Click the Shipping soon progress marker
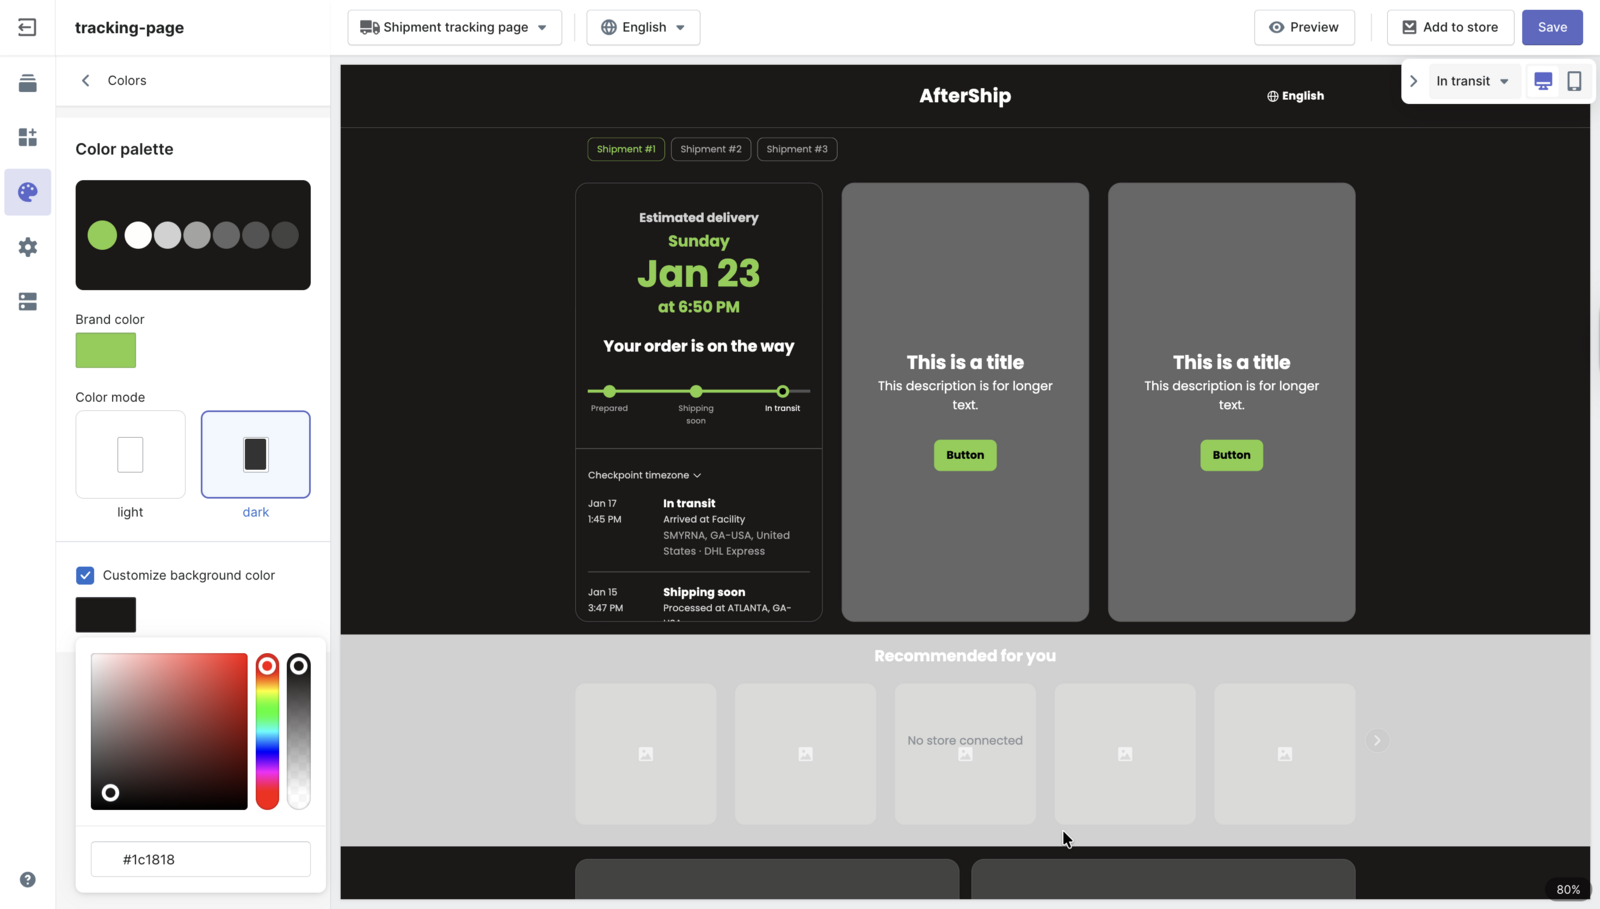Viewport: 1600px width, 909px height. point(696,391)
